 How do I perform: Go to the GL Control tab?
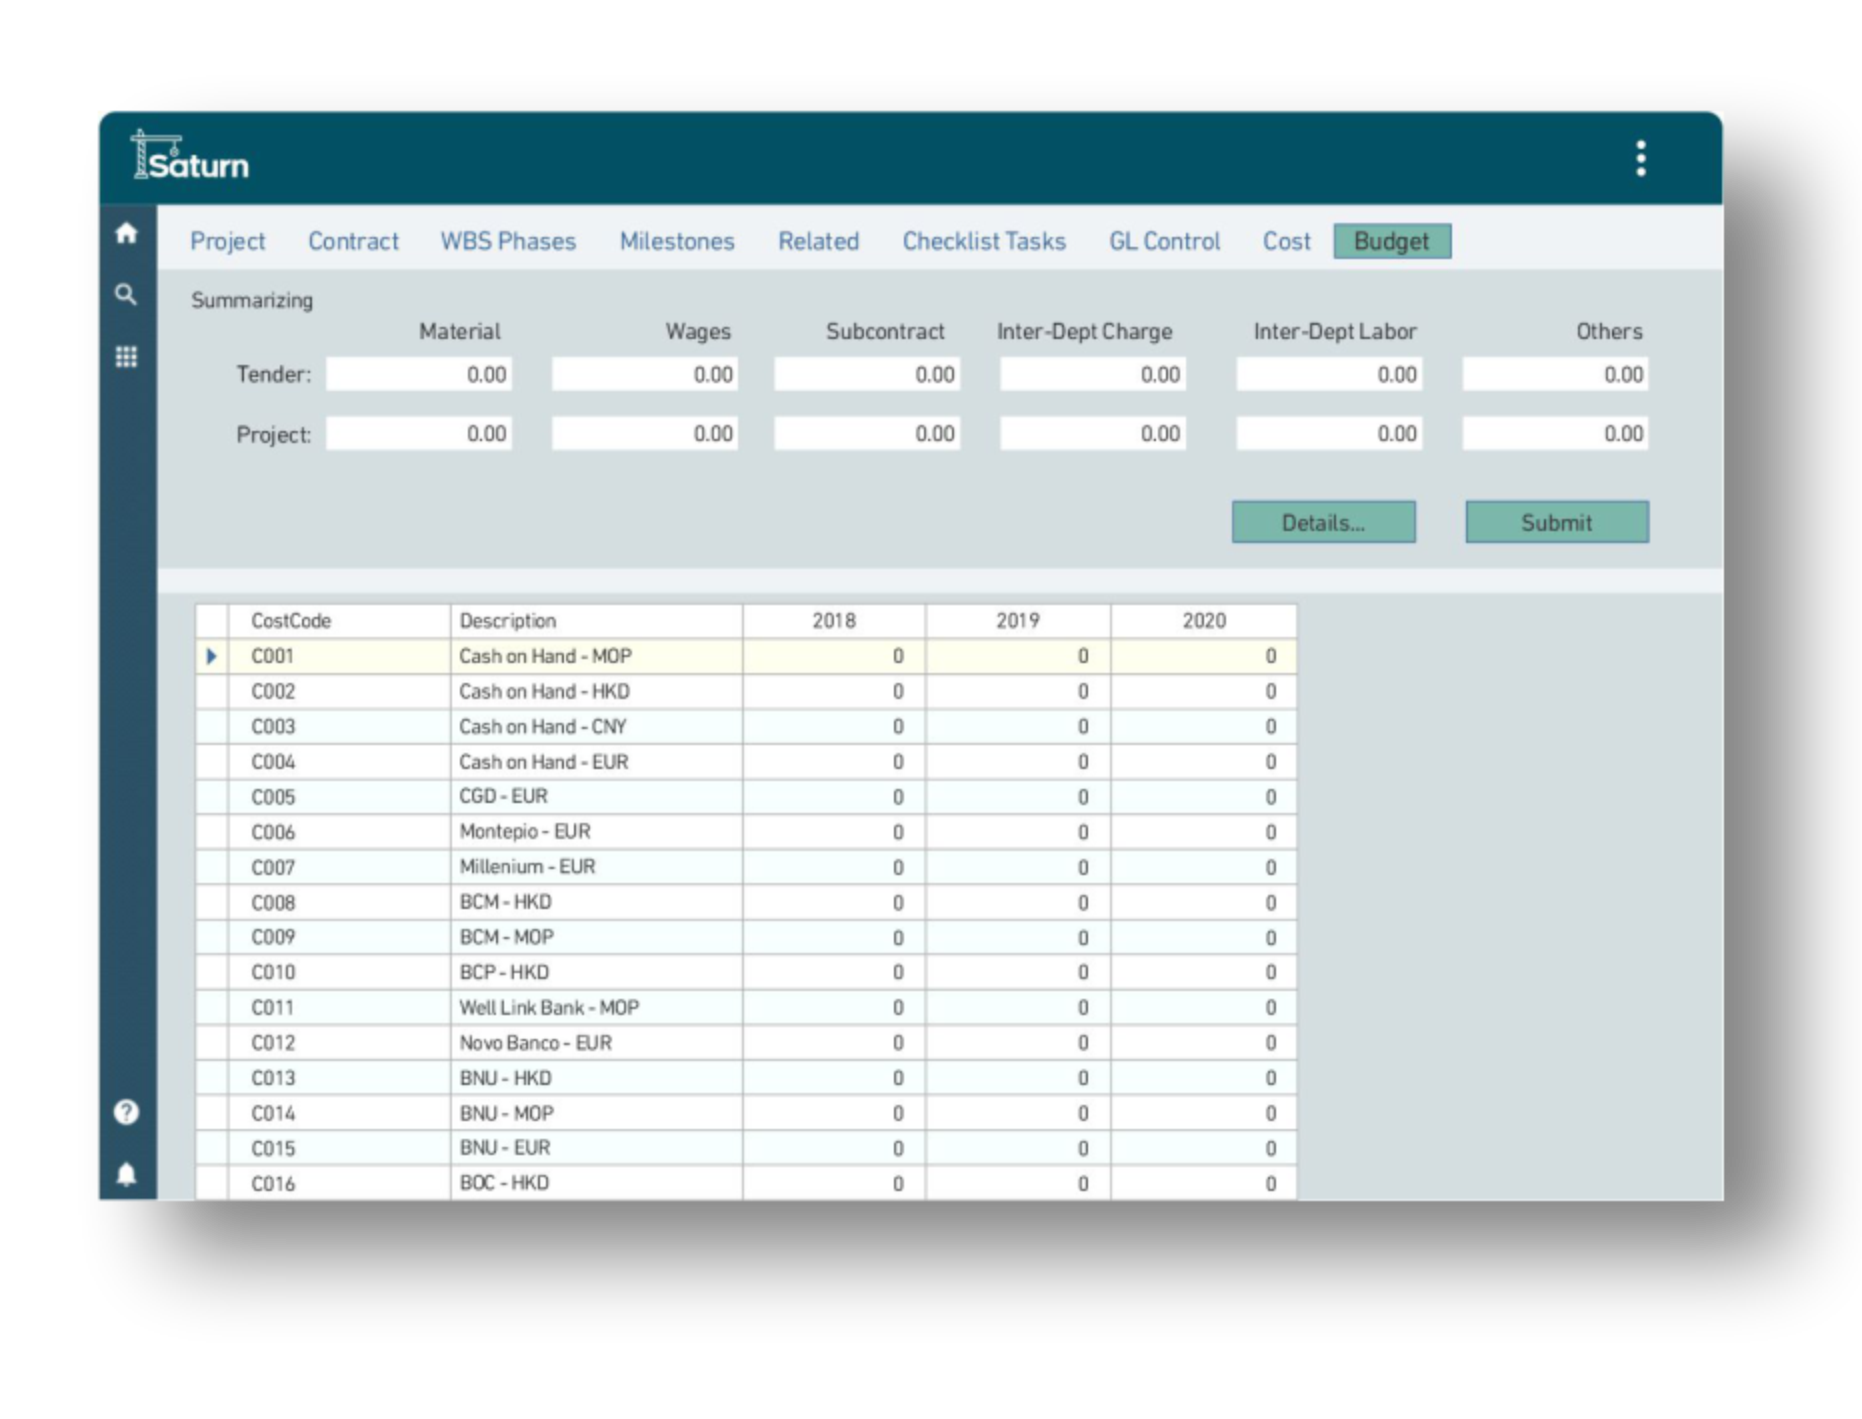[1164, 242]
